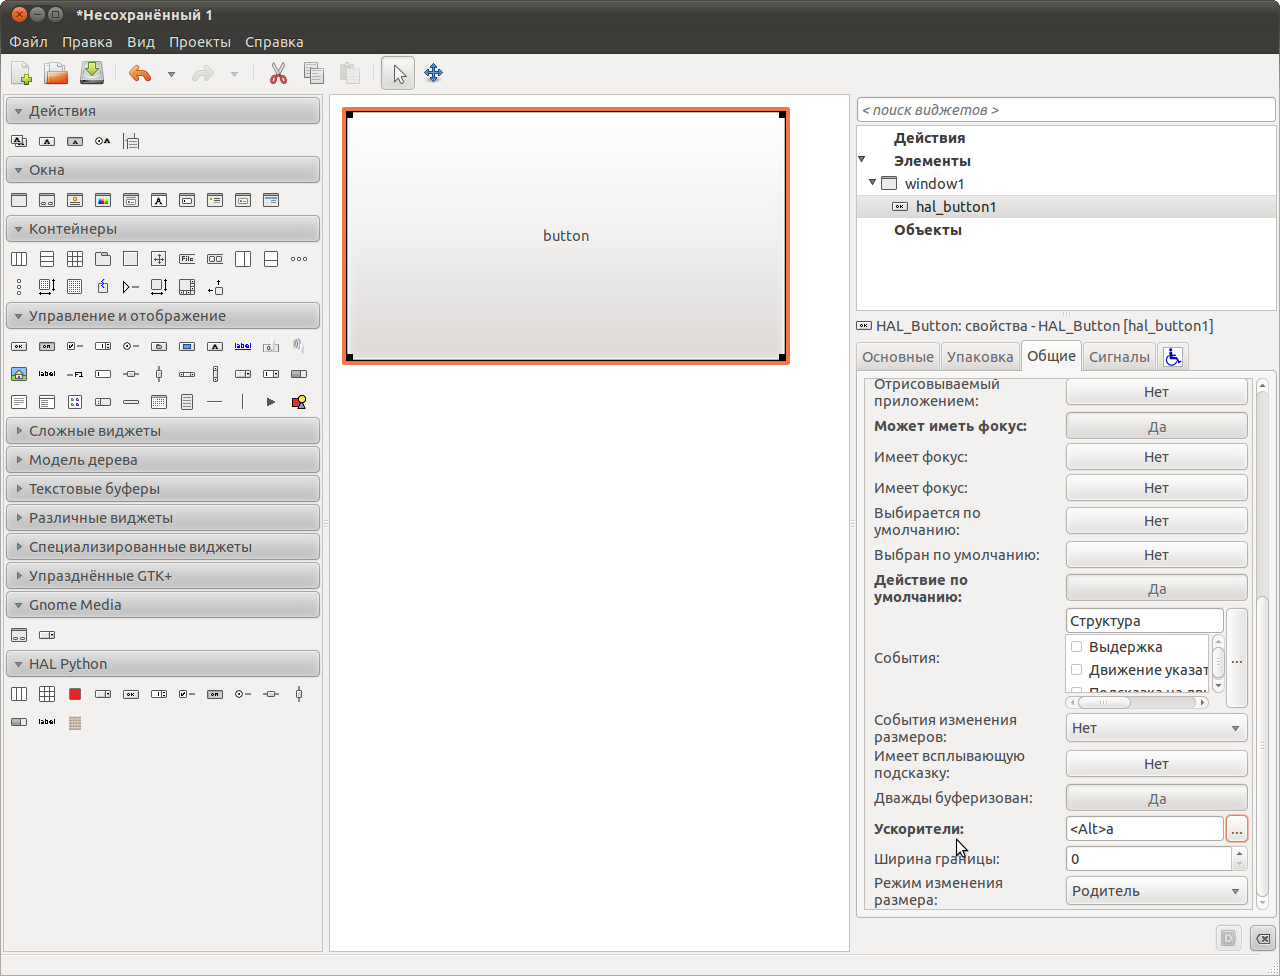The width and height of the screenshot is (1280, 976).
Task: Open the Справка menu
Action: pyautogui.click(x=274, y=42)
